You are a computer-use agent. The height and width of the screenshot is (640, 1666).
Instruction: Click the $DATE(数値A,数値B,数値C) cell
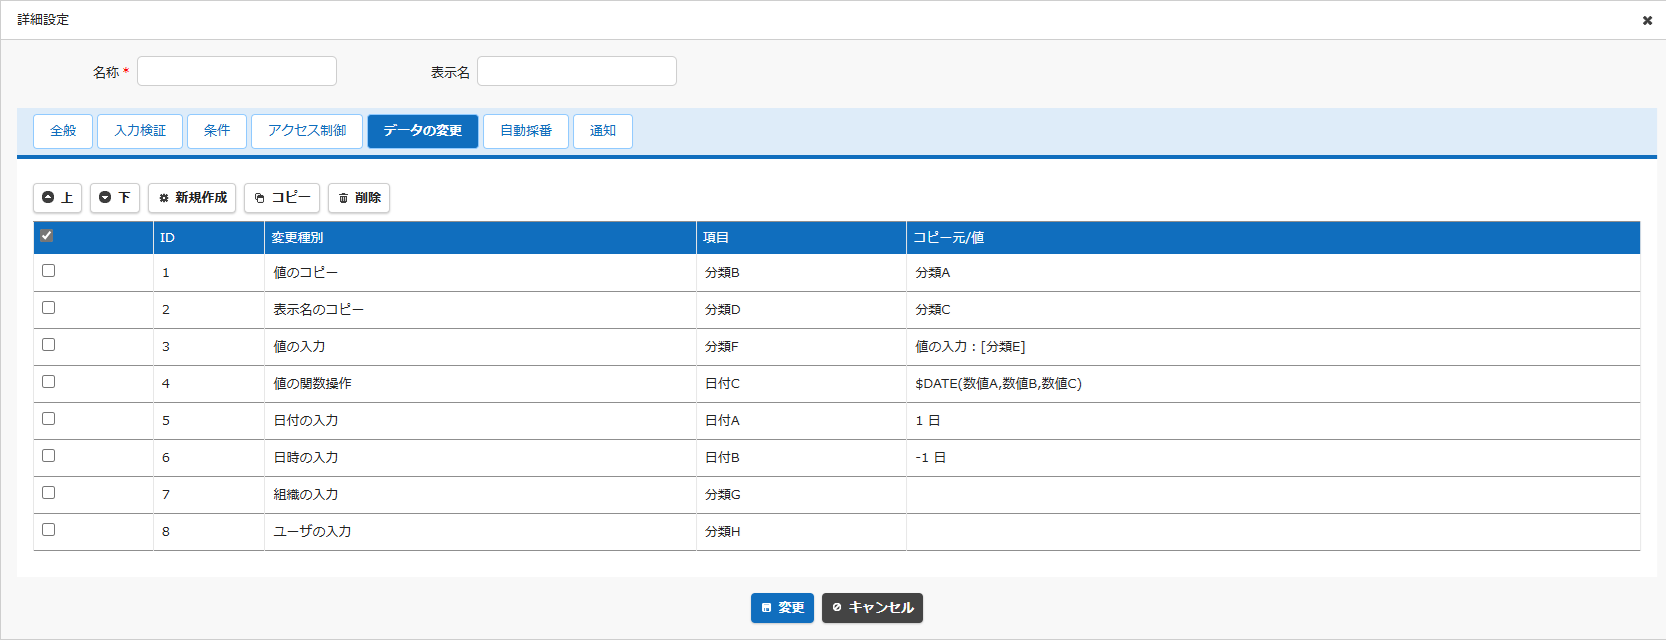pos(1273,384)
